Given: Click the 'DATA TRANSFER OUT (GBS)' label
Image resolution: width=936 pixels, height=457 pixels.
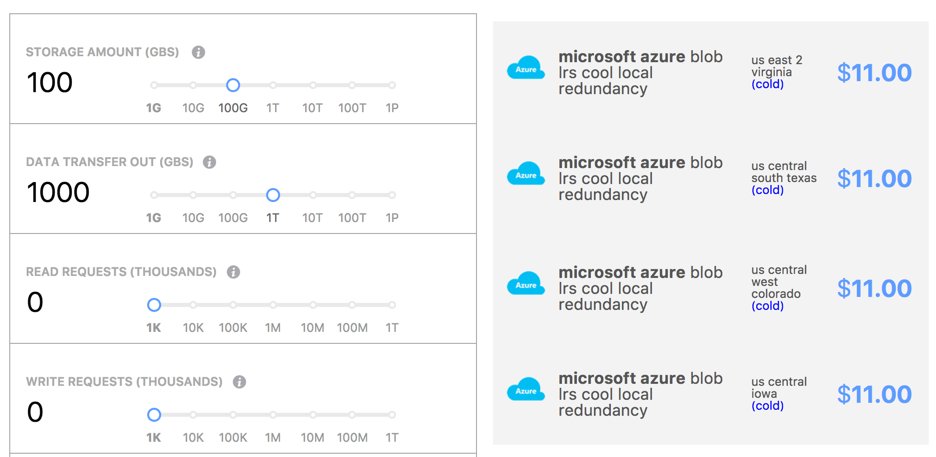Looking at the screenshot, I should coord(109,162).
